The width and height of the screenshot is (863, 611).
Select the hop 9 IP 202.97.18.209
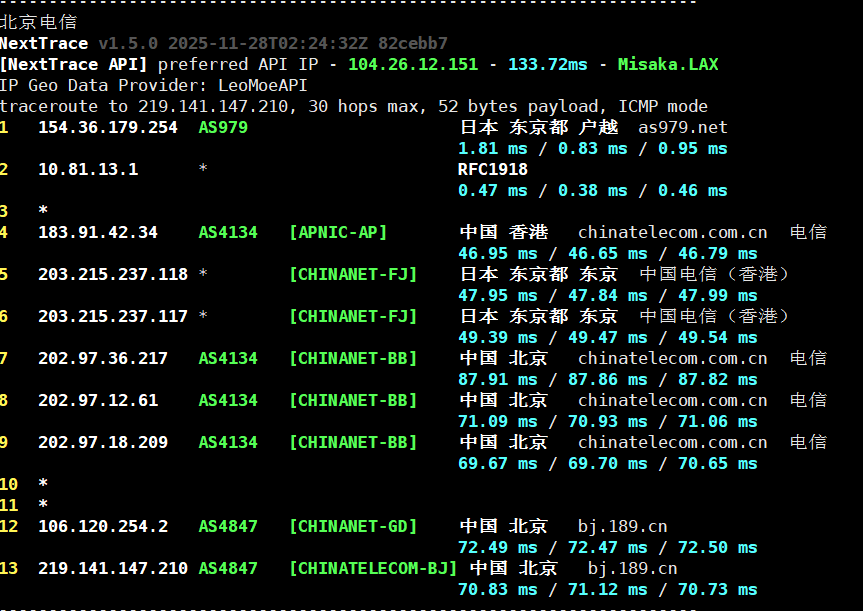click(103, 442)
